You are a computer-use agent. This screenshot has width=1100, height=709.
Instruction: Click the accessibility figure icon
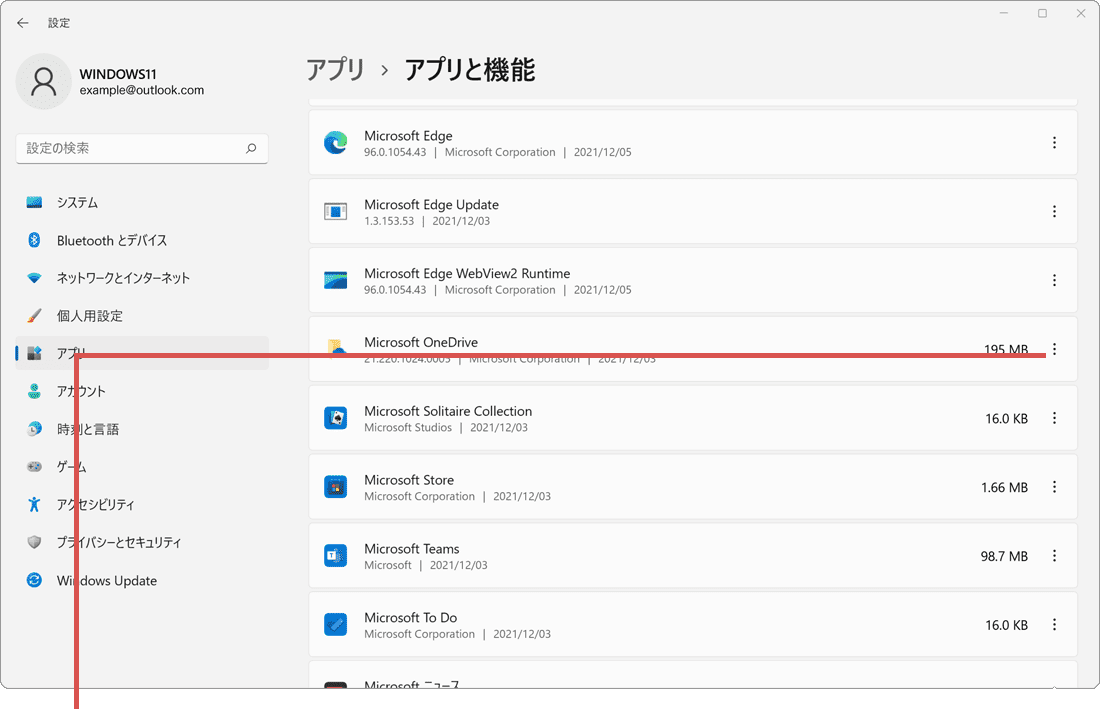point(34,504)
